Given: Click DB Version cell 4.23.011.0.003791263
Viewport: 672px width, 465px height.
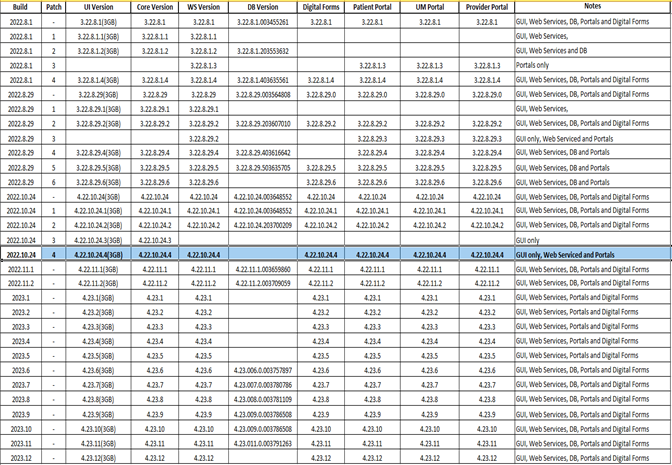Looking at the screenshot, I should click(263, 441).
